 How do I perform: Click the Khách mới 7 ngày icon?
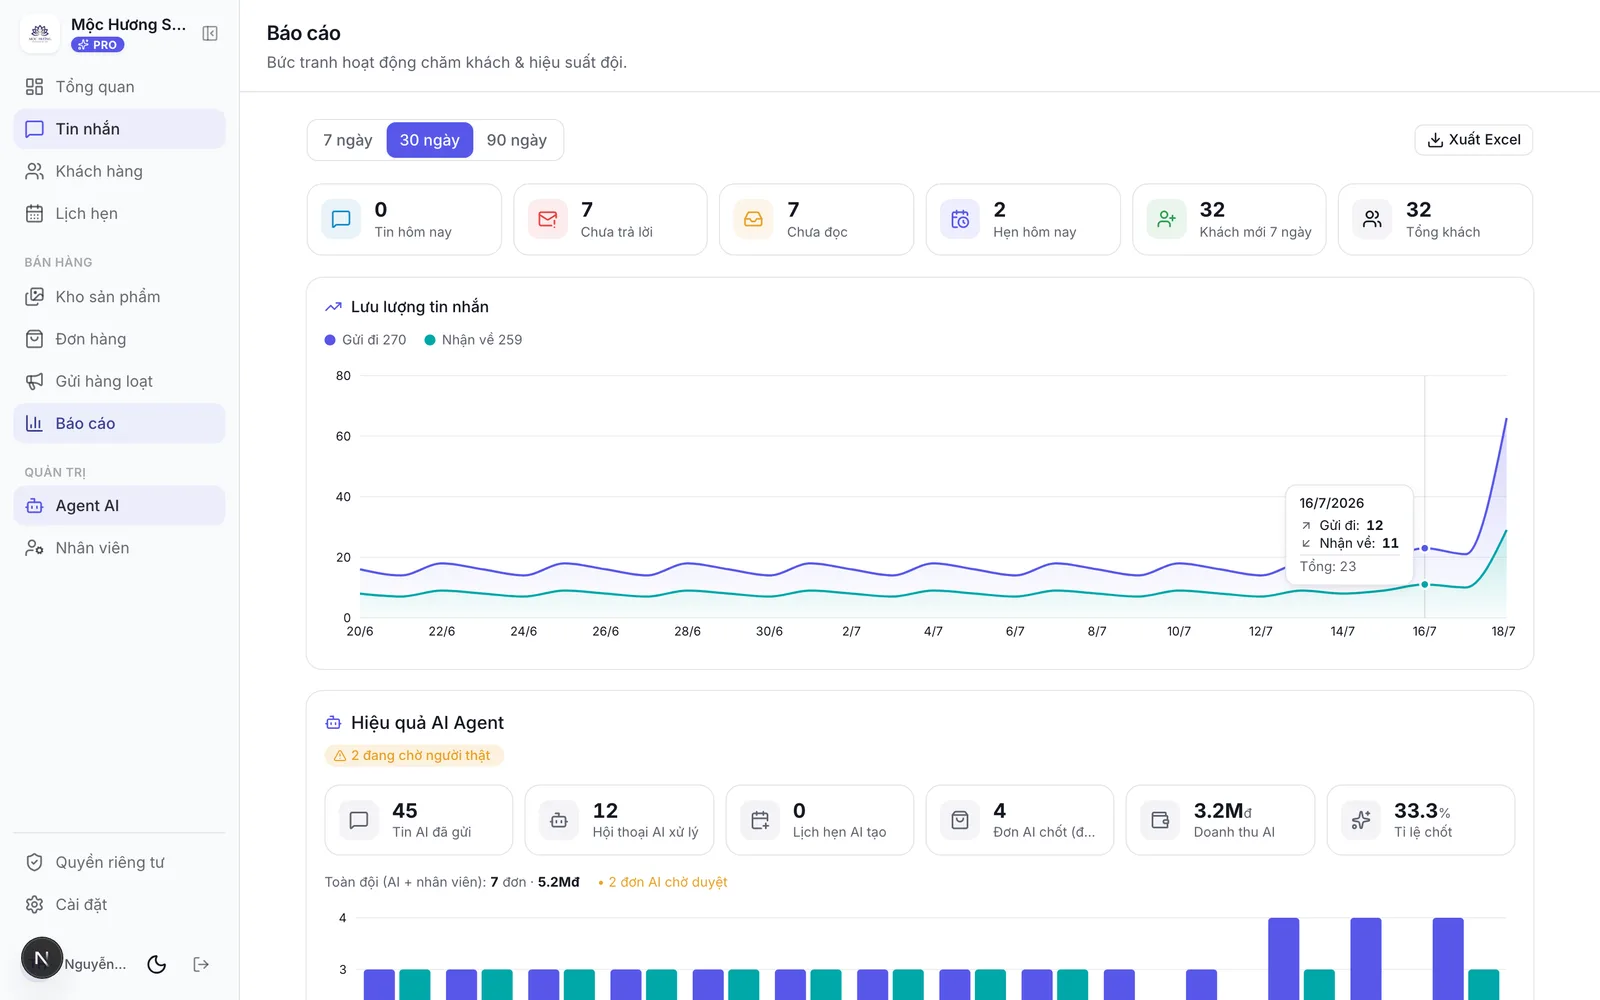[x=1166, y=219]
